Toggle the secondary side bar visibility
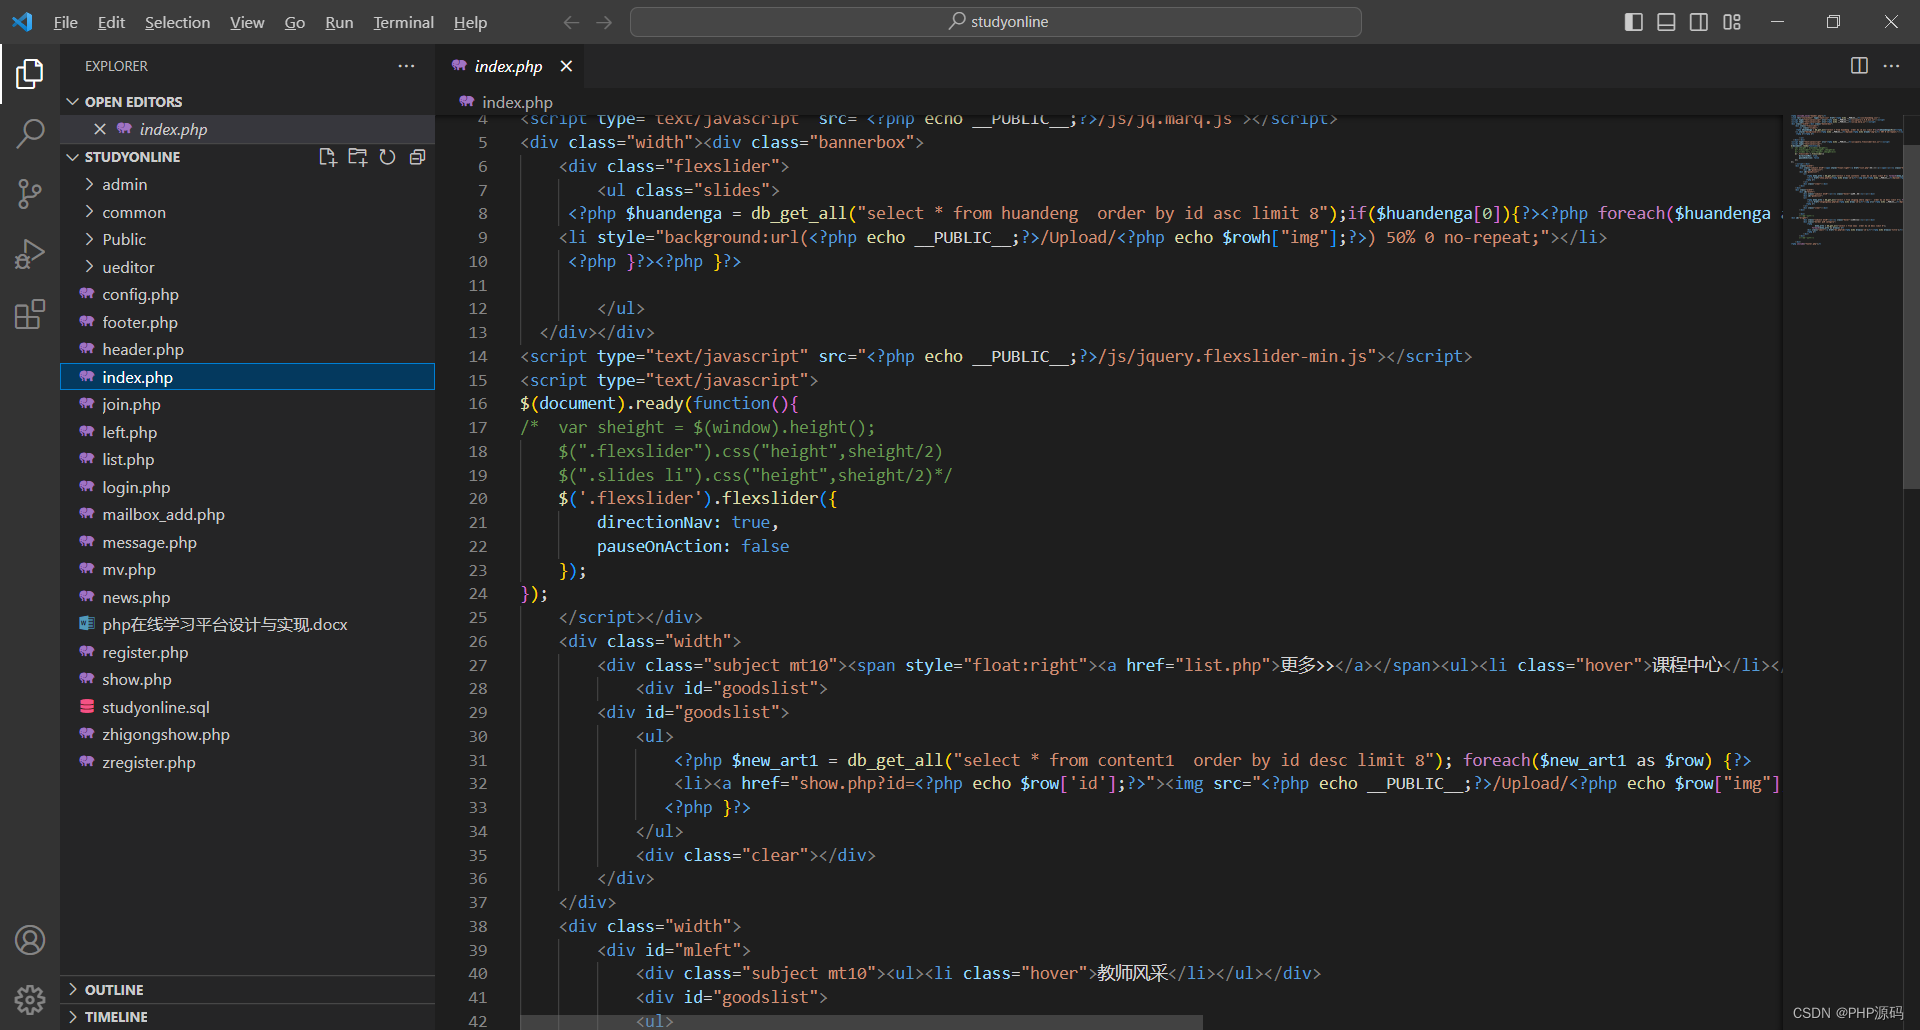1920x1030 pixels. click(x=1699, y=22)
